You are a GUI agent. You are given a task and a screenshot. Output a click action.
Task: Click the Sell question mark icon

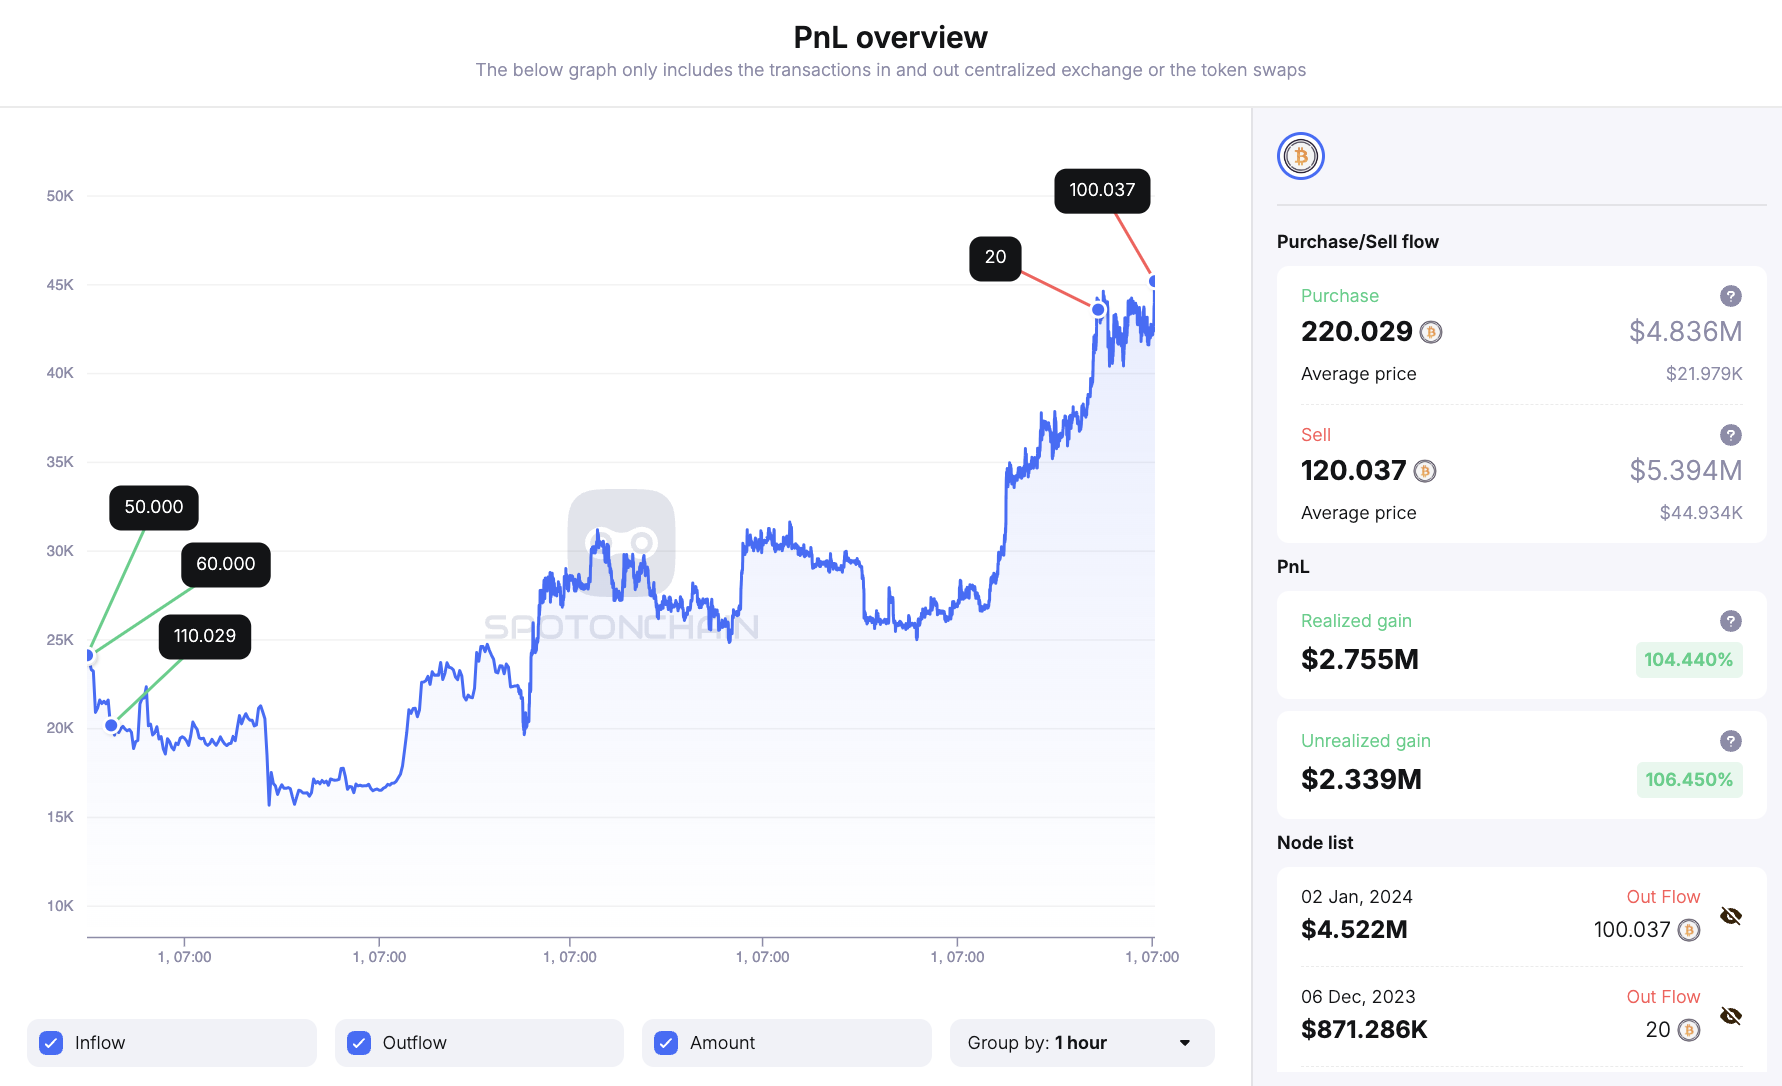(x=1731, y=435)
